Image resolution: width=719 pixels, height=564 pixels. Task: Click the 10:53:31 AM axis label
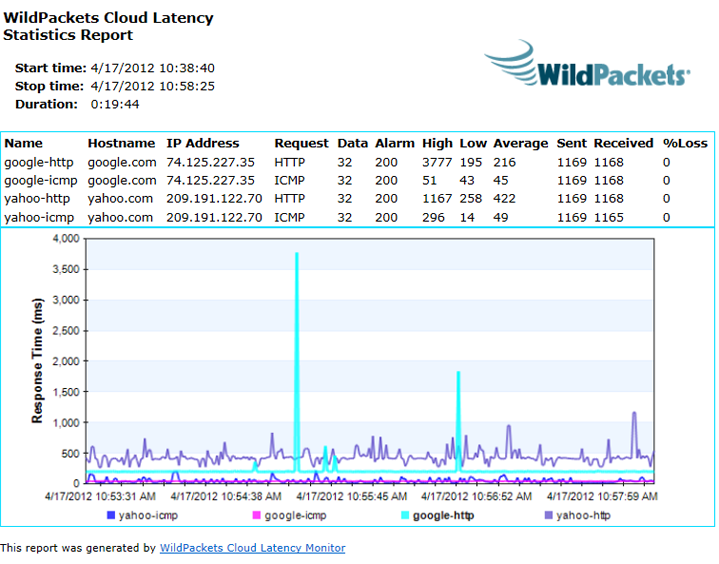point(100,496)
